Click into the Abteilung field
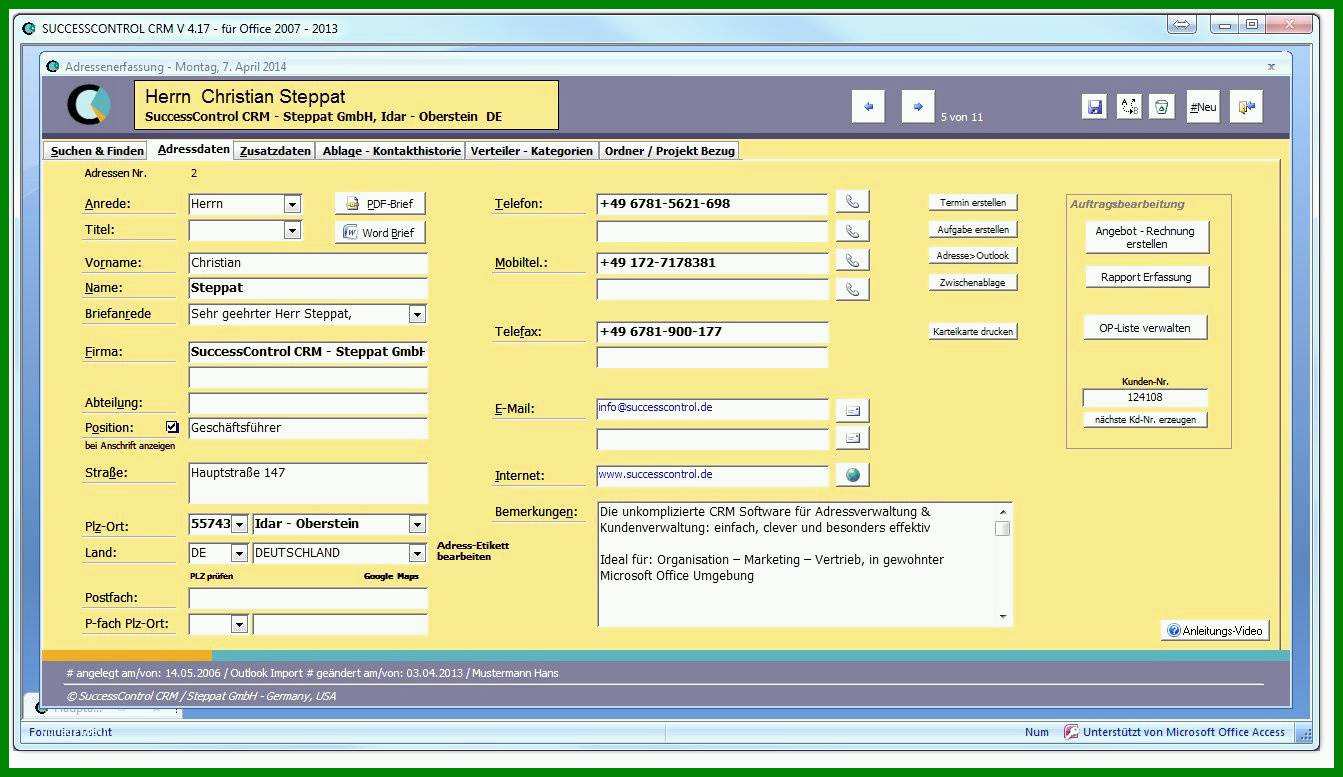Viewport: 1343px width, 777px height. (308, 403)
